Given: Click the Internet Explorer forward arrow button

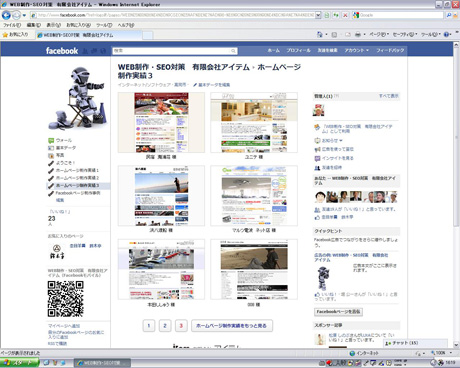Looking at the screenshot, I should point(16,15).
